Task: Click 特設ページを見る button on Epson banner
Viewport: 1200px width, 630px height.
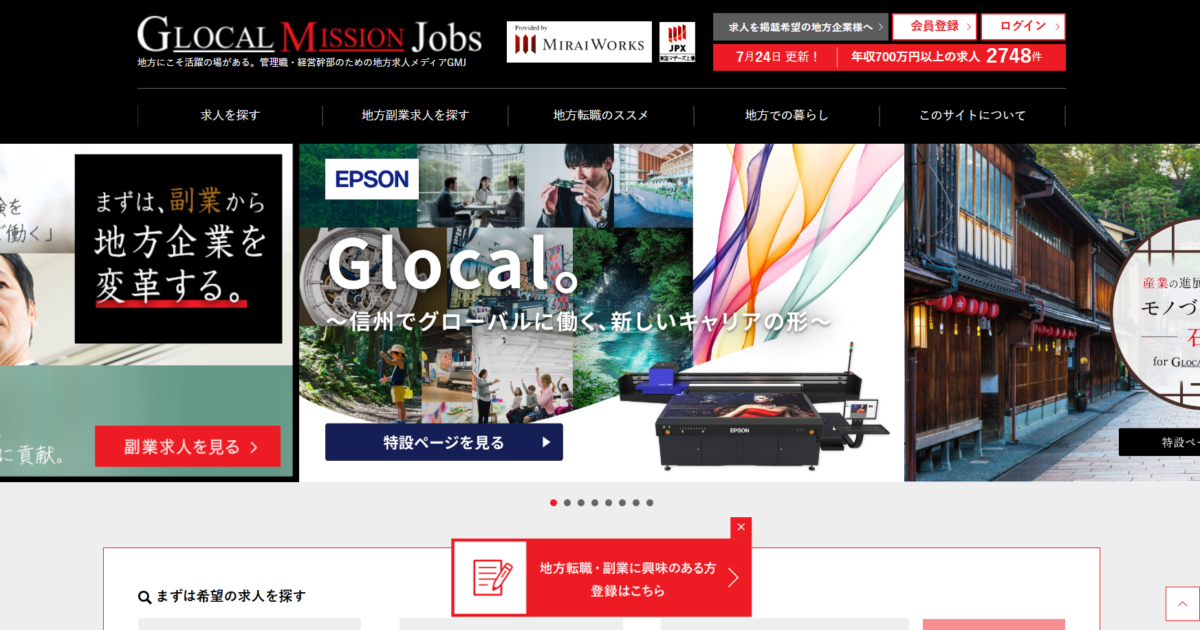Action: [444, 442]
